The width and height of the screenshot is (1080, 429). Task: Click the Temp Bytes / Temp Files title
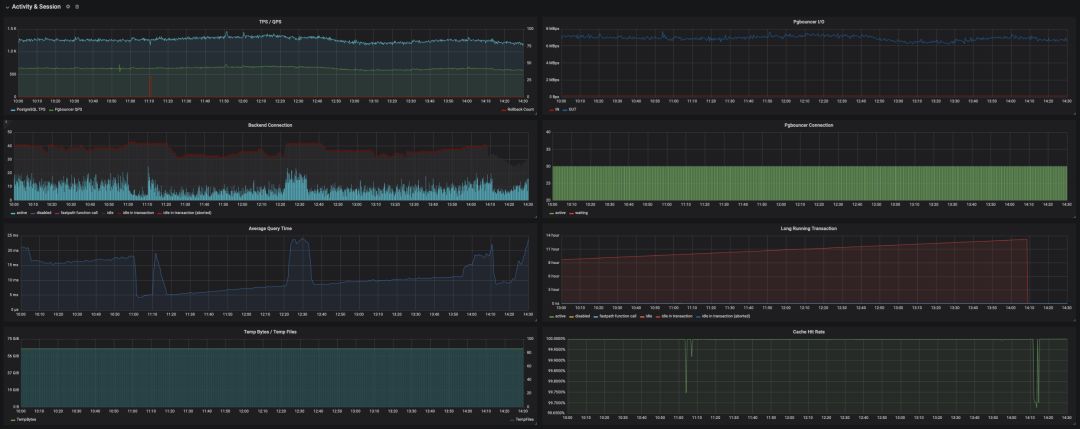[x=270, y=331]
